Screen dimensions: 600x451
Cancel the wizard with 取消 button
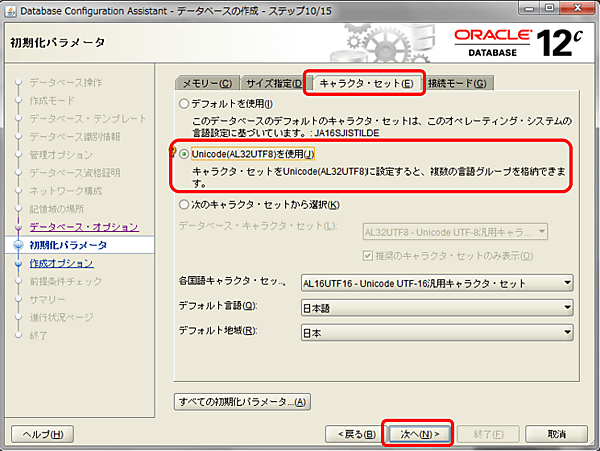556,434
